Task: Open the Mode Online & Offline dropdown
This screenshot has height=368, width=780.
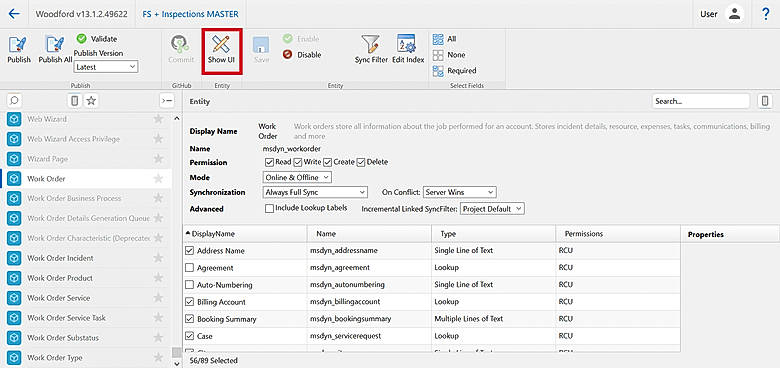Action: pyautogui.click(x=297, y=177)
